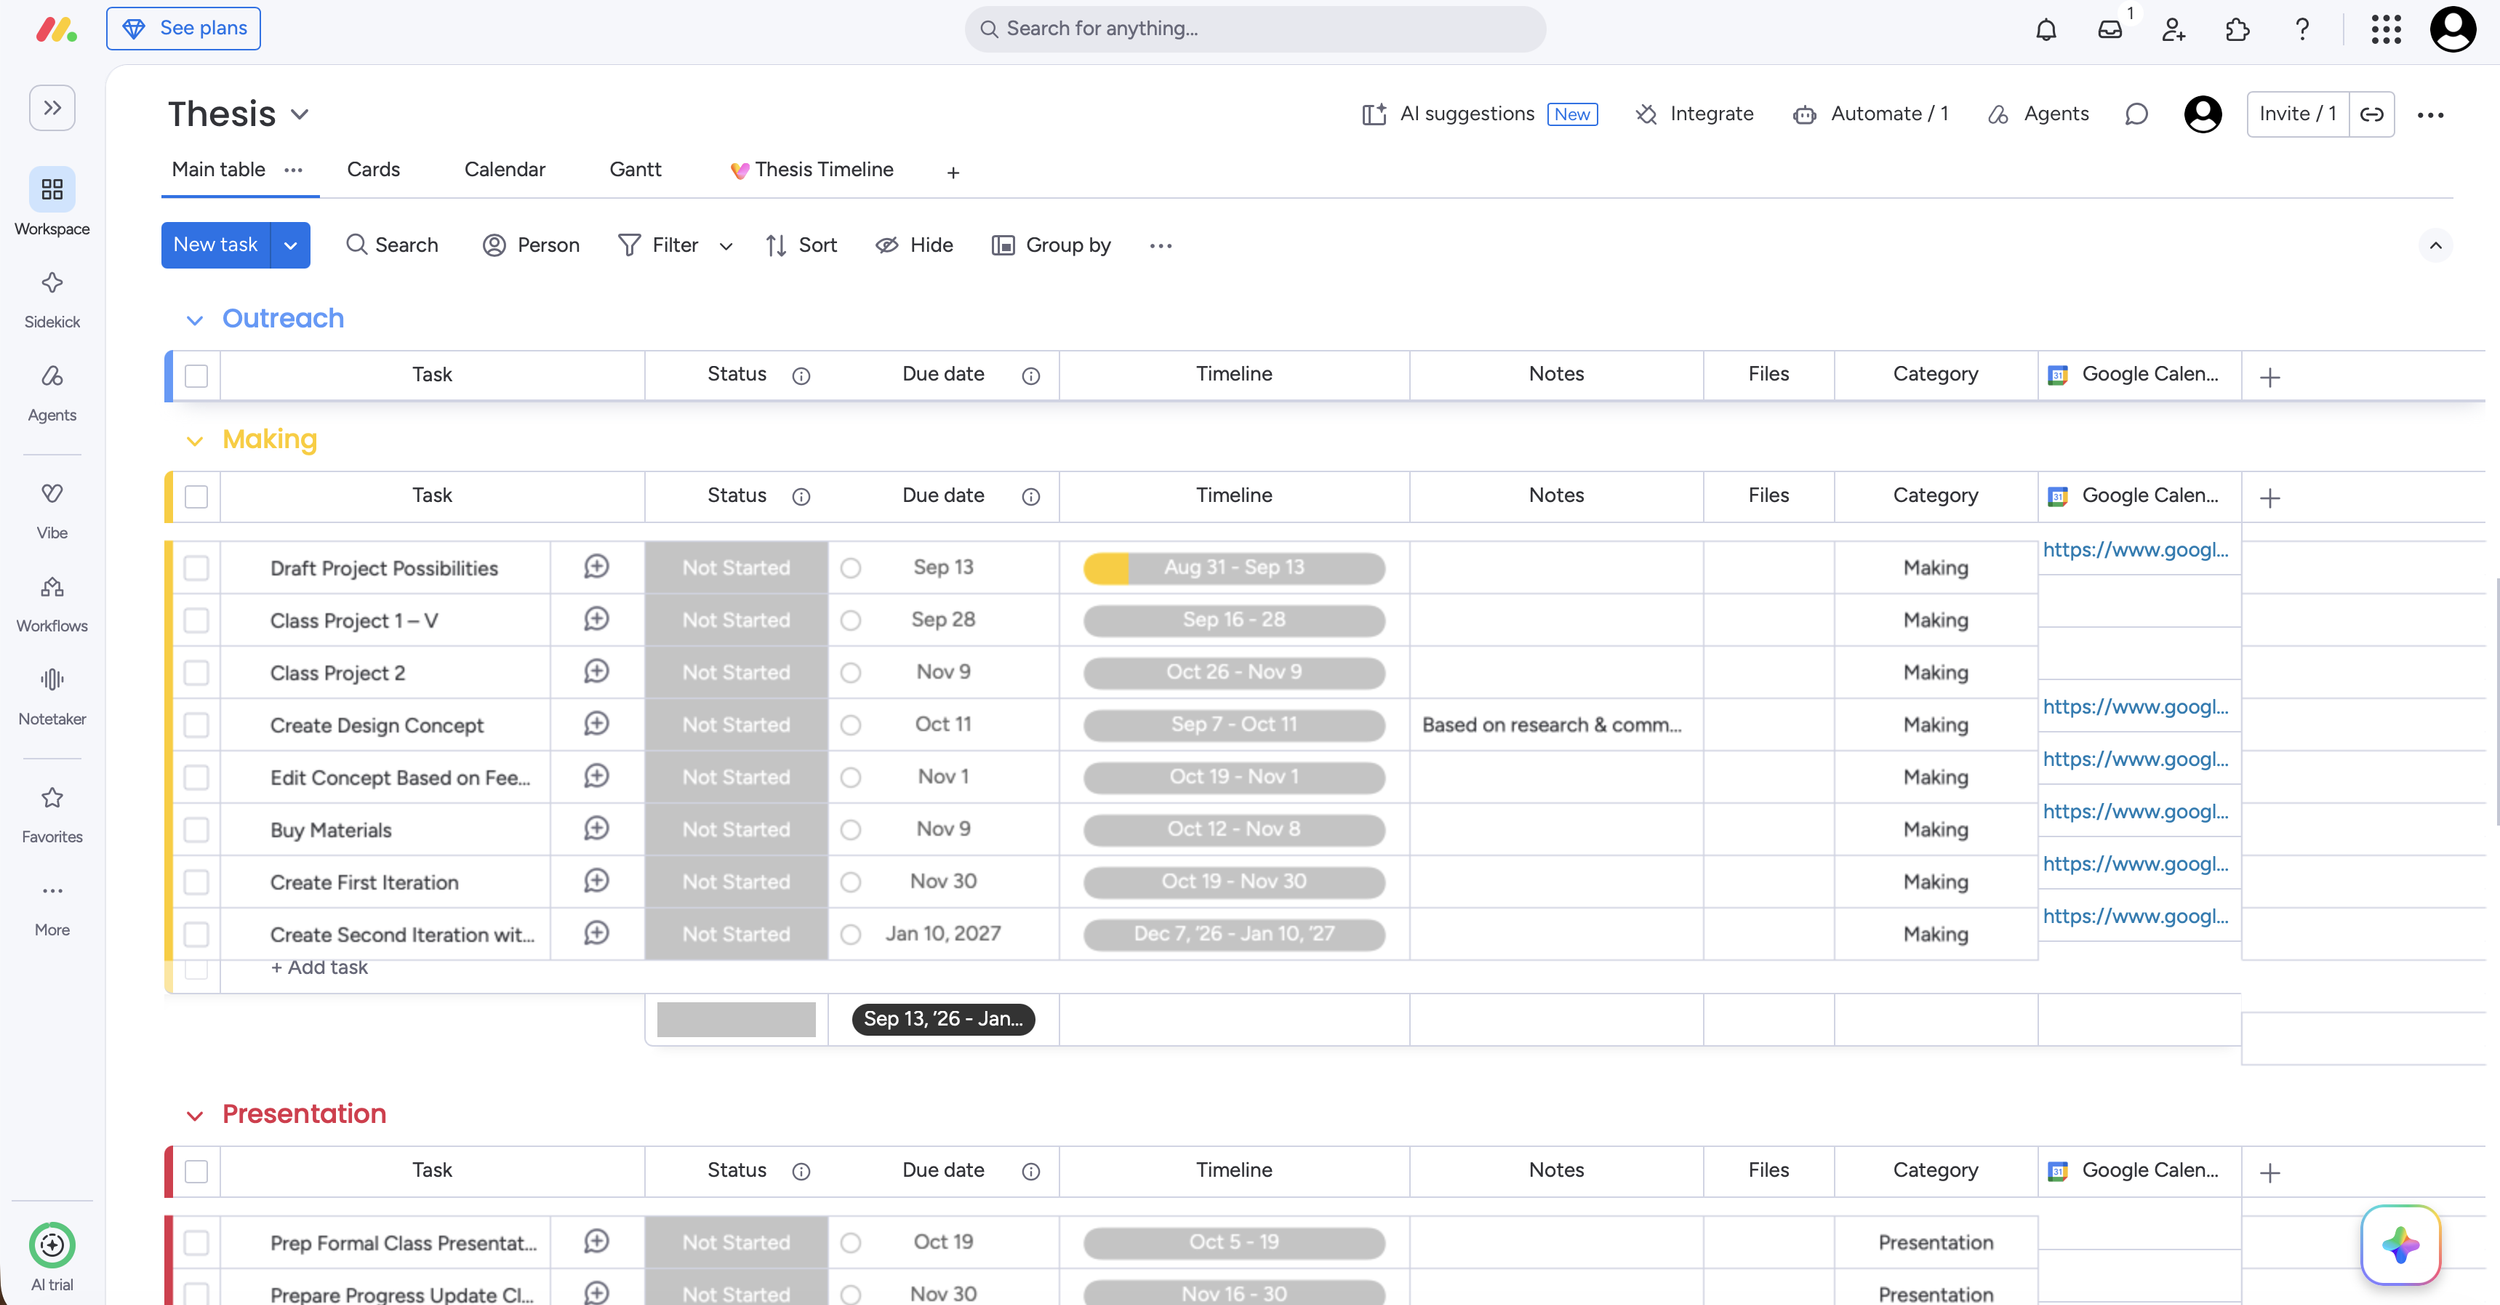
Task: Open Sidekick in the sidebar
Action: click(52, 299)
